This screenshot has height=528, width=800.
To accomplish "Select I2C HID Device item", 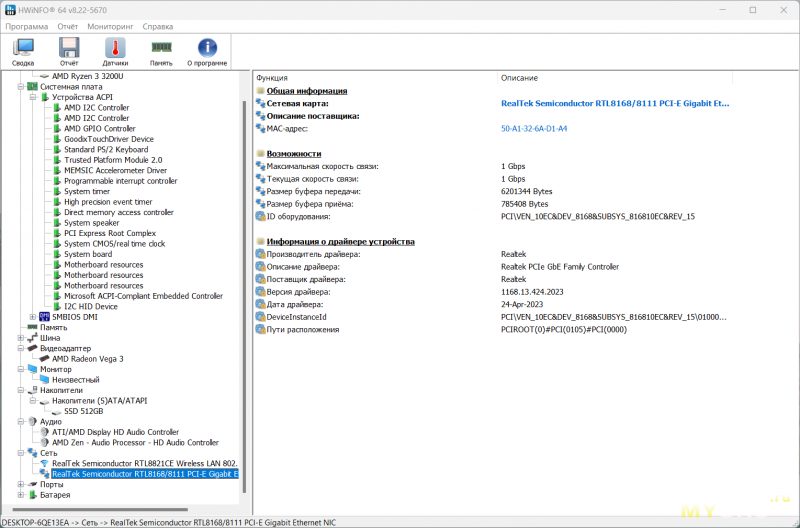I will 91,307.
